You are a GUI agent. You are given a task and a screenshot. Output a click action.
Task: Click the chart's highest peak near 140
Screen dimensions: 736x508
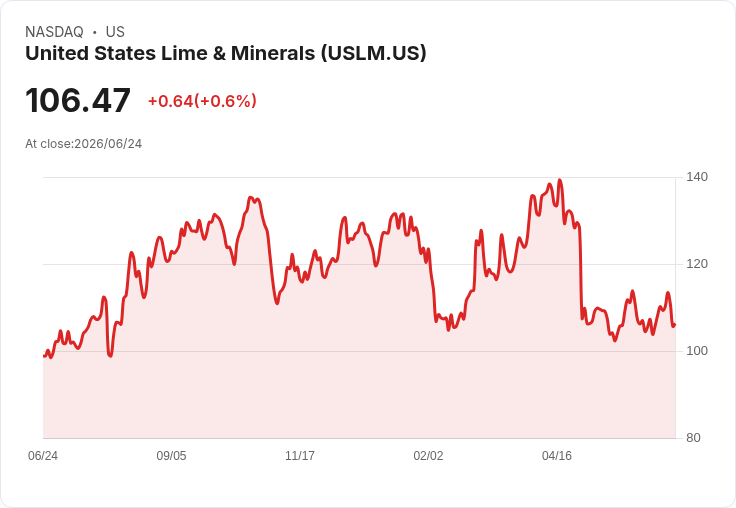pyautogui.click(x=559, y=180)
